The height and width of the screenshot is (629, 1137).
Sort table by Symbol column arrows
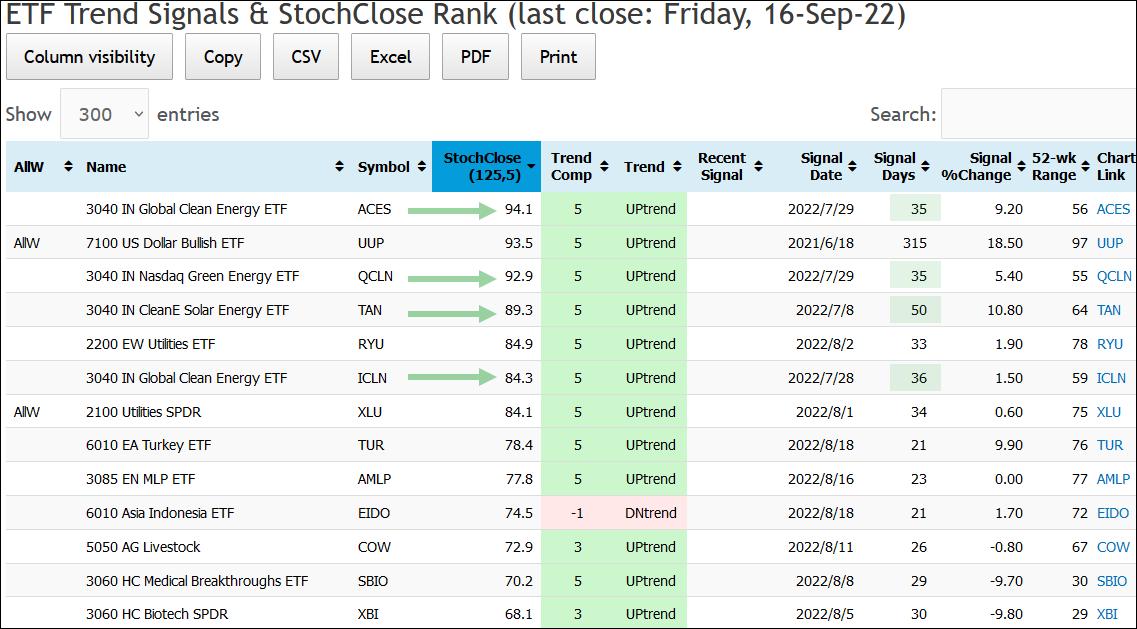[420, 167]
